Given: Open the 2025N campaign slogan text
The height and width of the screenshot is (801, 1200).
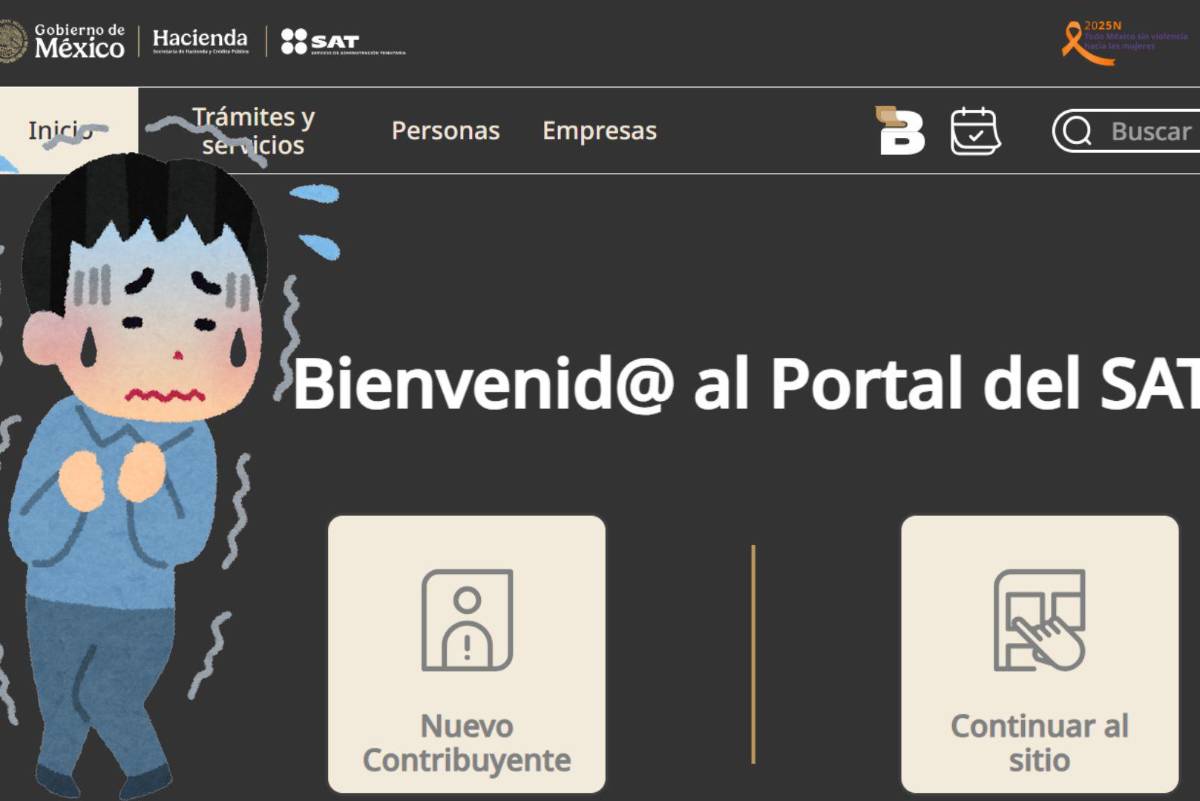Looking at the screenshot, I should coord(1136,36).
